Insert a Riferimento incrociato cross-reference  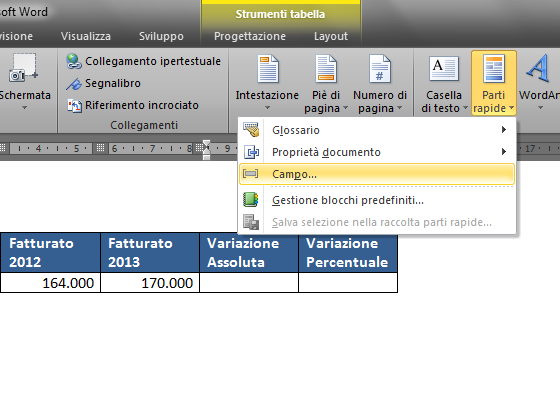pos(132,105)
